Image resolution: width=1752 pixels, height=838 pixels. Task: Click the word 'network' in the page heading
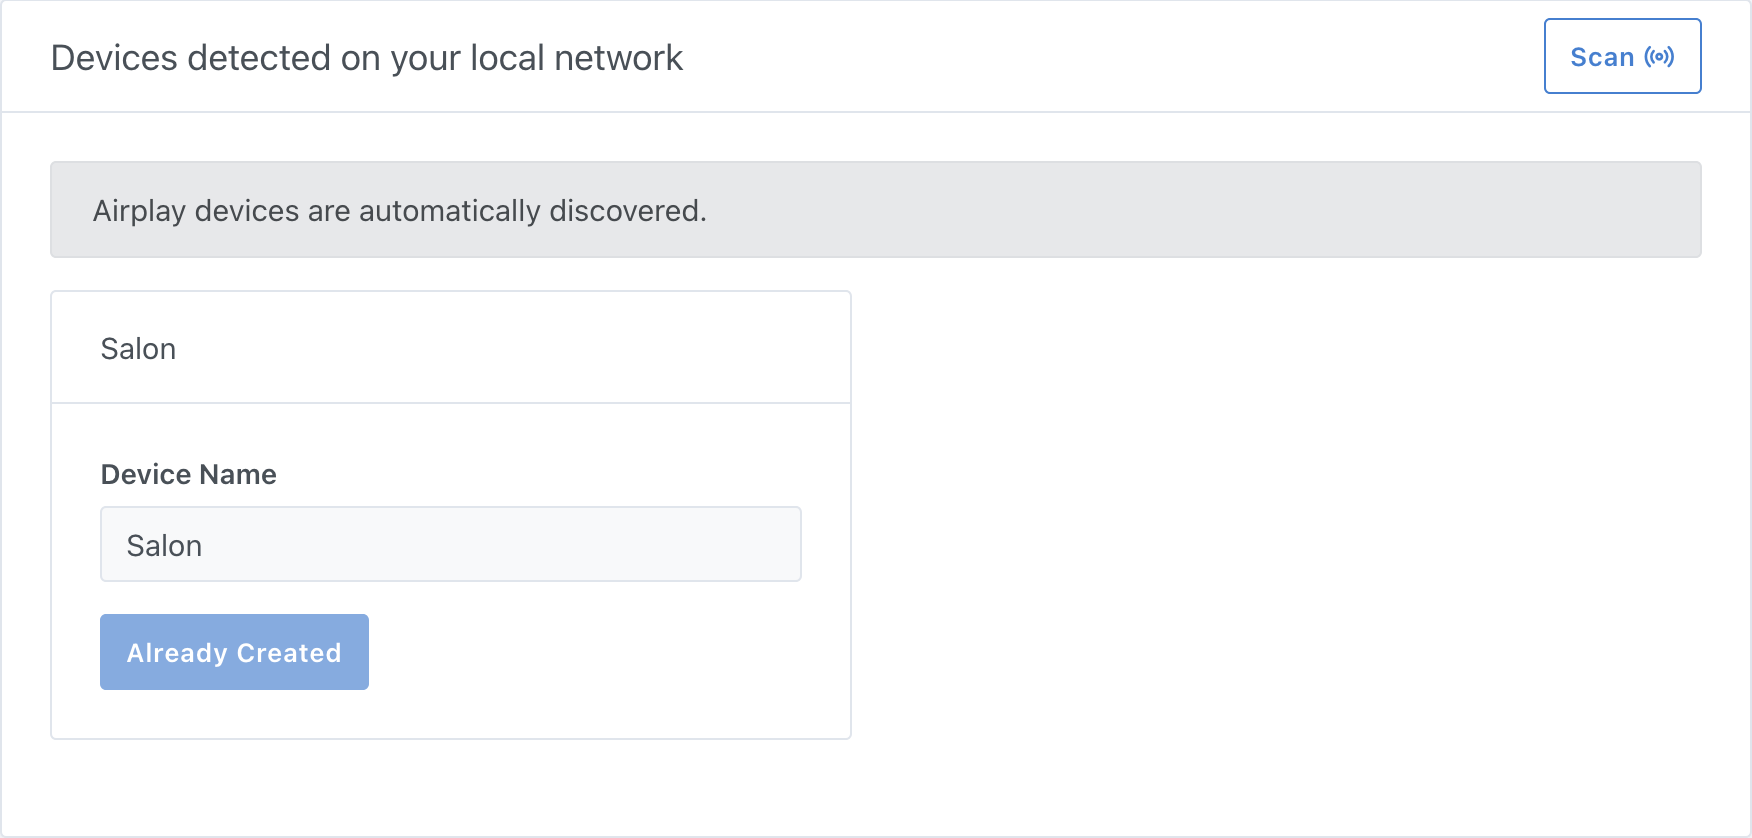[618, 58]
